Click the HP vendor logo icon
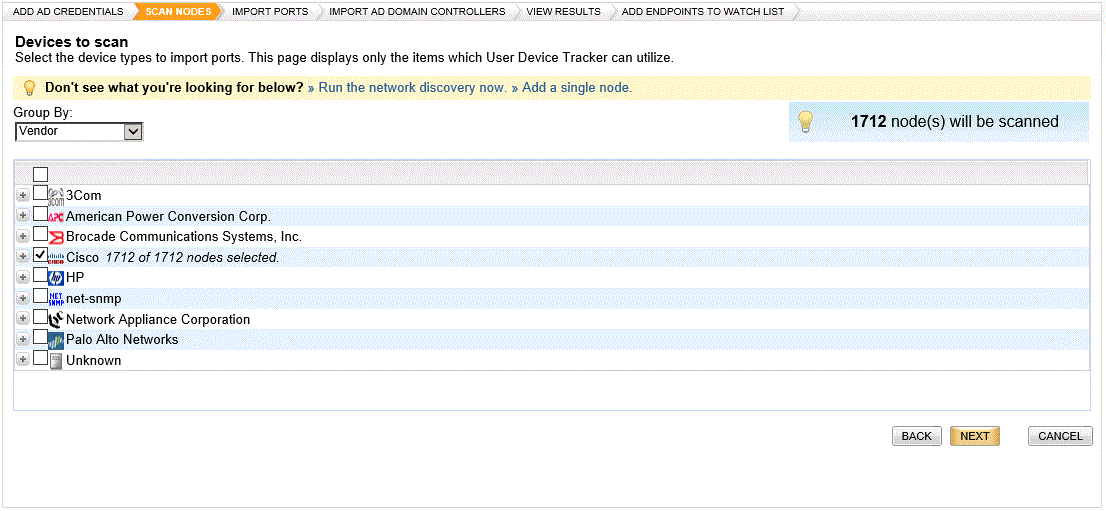The height and width of the screenshot is (511, 1106). pyautogui.click(x=56, y=278)
